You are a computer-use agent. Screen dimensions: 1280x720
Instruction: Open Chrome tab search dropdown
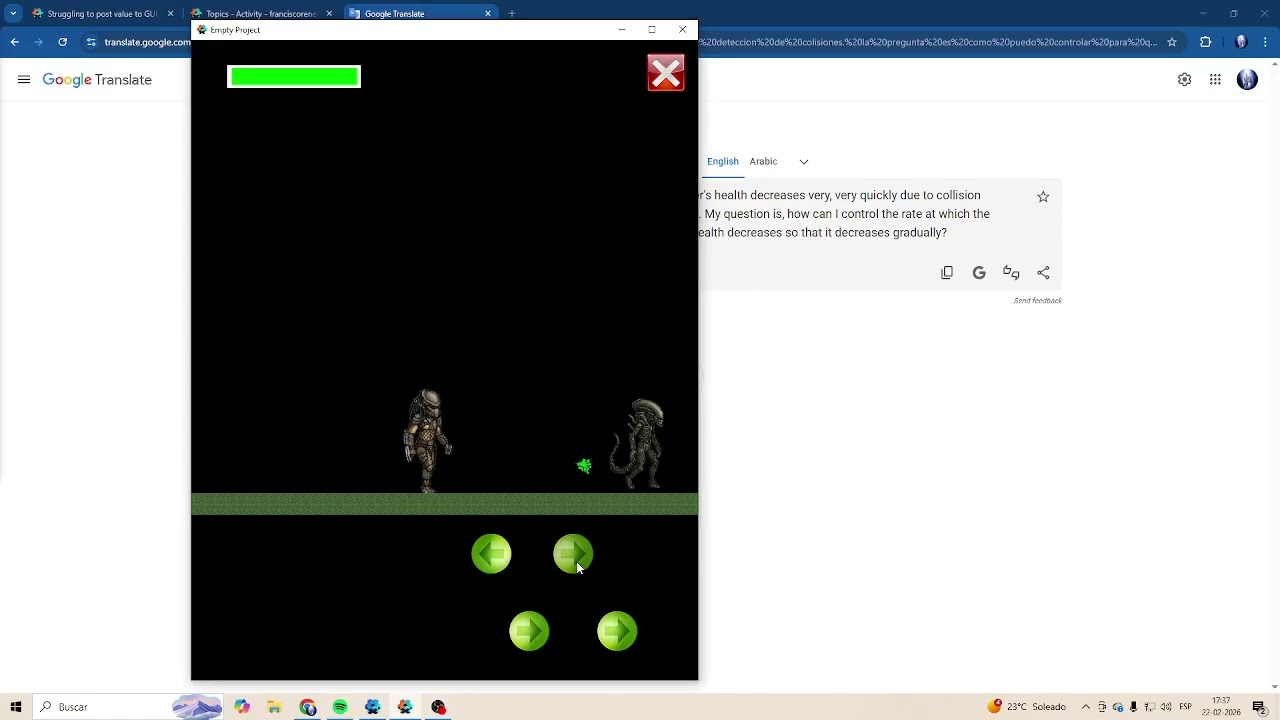pos(13,14)
